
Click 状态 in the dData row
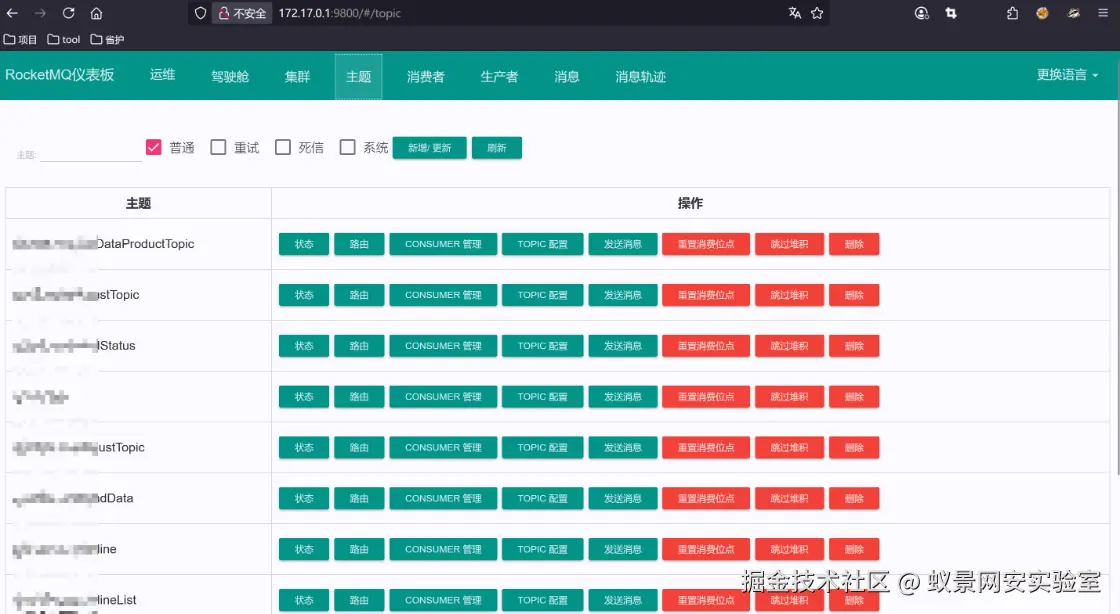point(304,498)
